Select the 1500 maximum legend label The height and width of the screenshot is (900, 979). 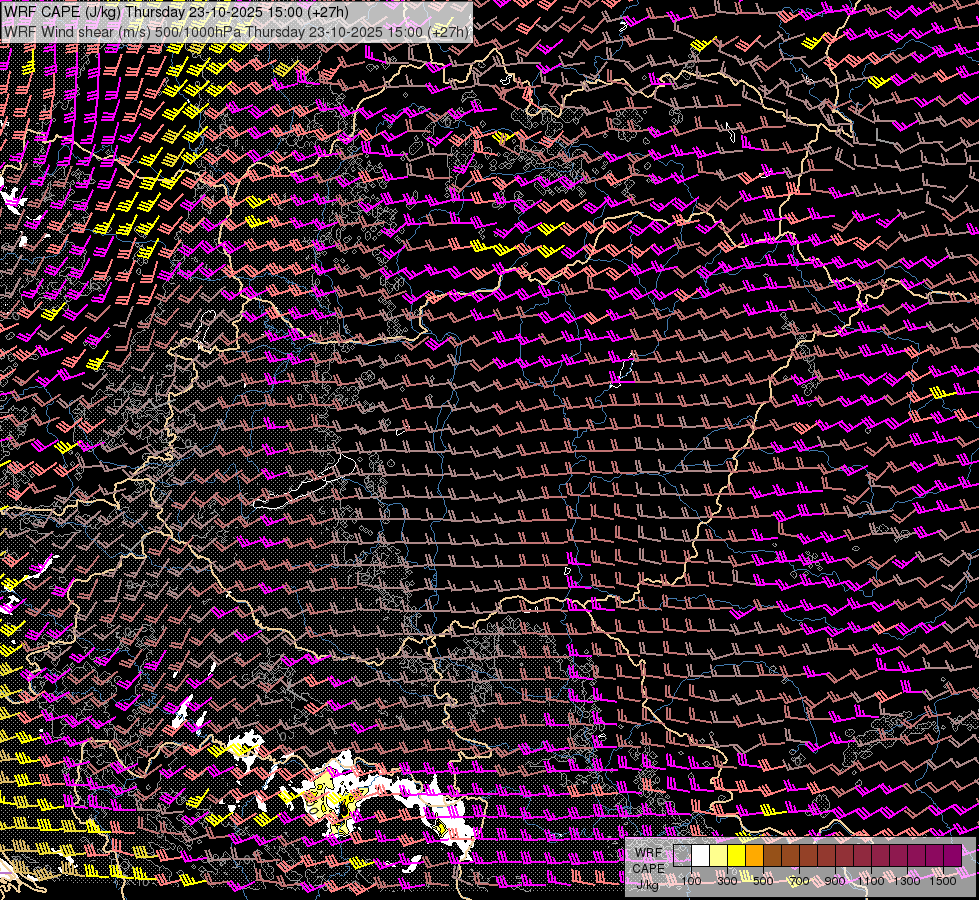pyautogui.click(x=943, y=881)
